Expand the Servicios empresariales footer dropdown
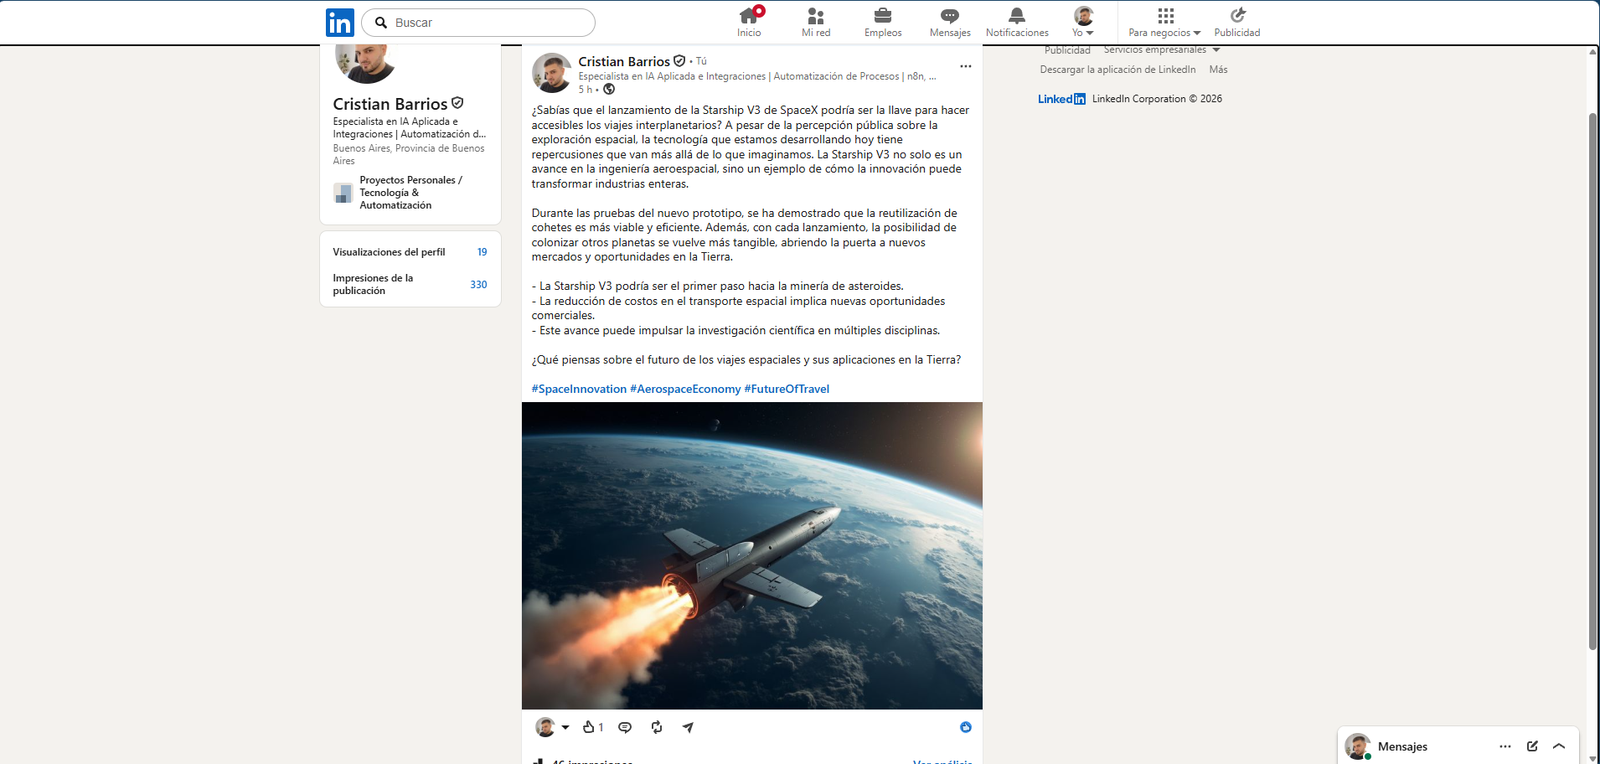 coord(1162,50)
